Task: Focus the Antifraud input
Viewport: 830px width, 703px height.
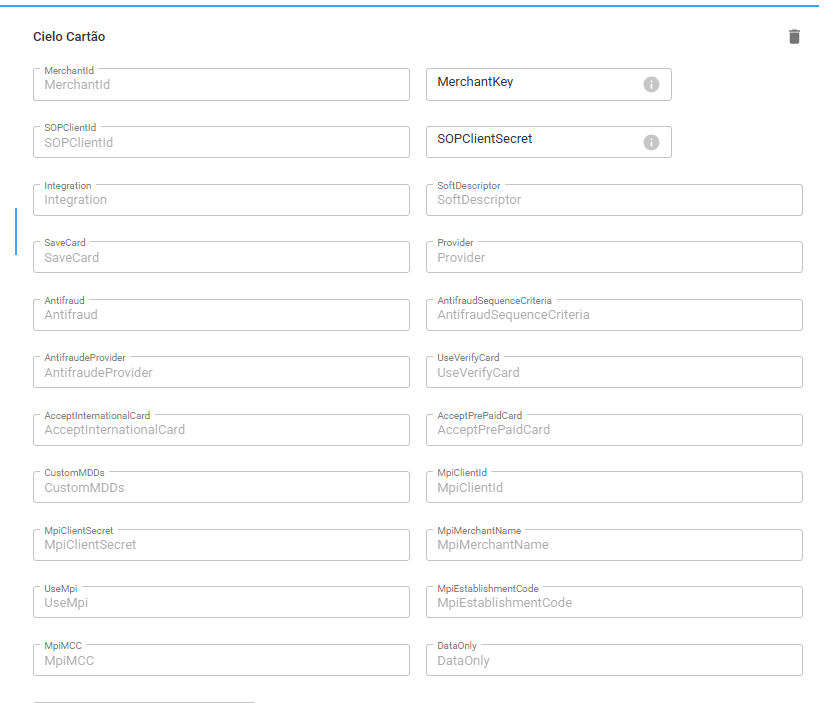Action: coord(221,315)
